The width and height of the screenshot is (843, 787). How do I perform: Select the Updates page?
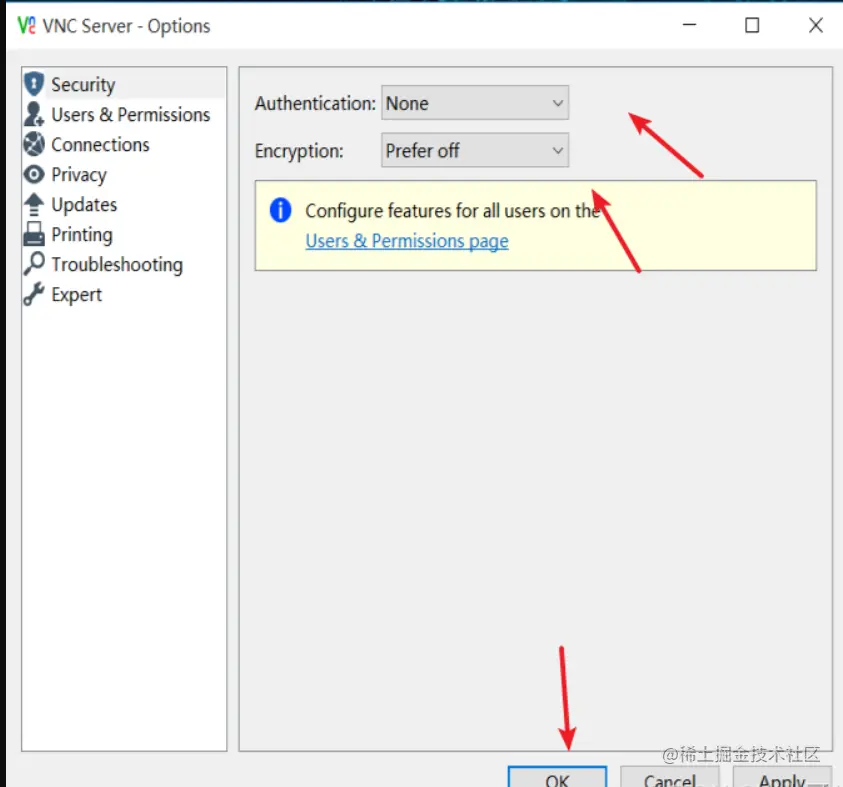pos(124,205)
